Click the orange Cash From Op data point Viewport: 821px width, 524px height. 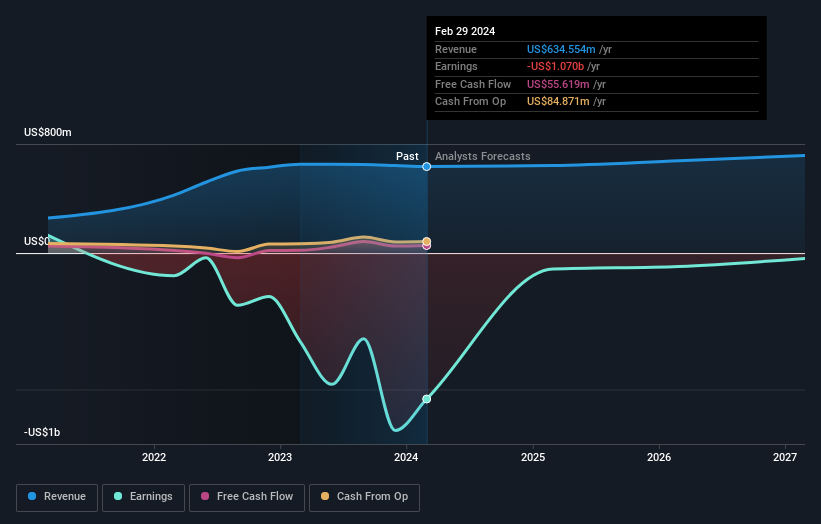pos(427,241)
